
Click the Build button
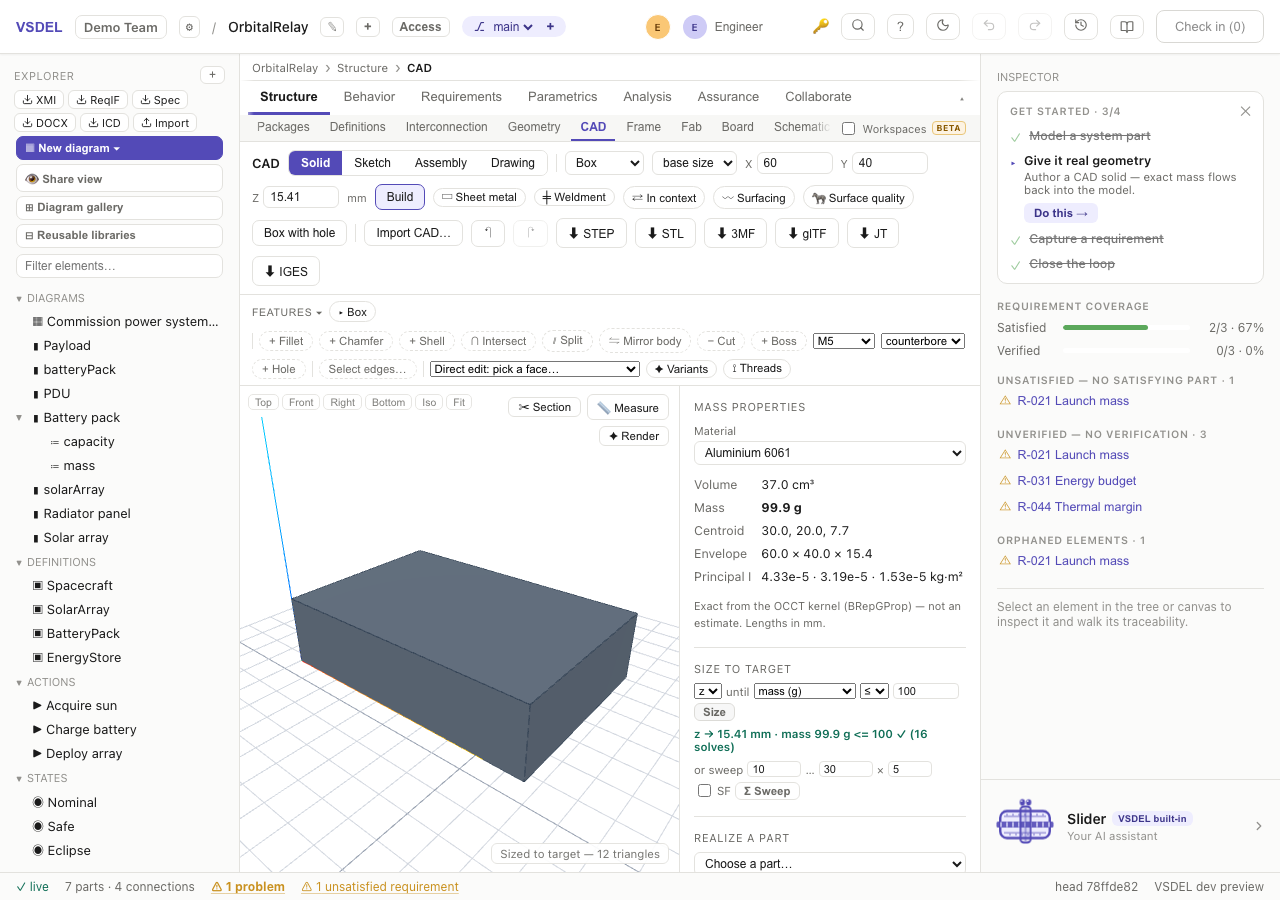pyautogui.click(x=400, y=197)
